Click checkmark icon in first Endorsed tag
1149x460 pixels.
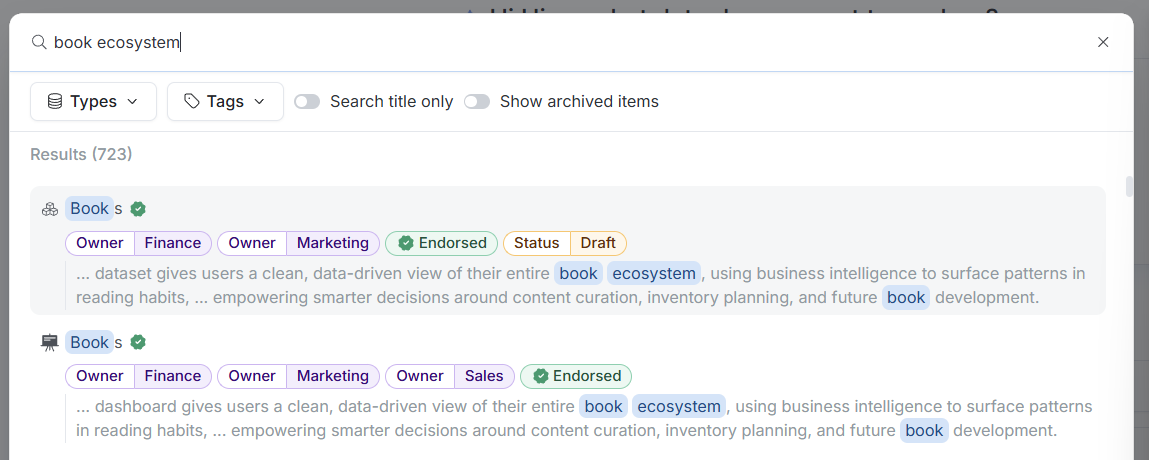(x=406, y=243)
